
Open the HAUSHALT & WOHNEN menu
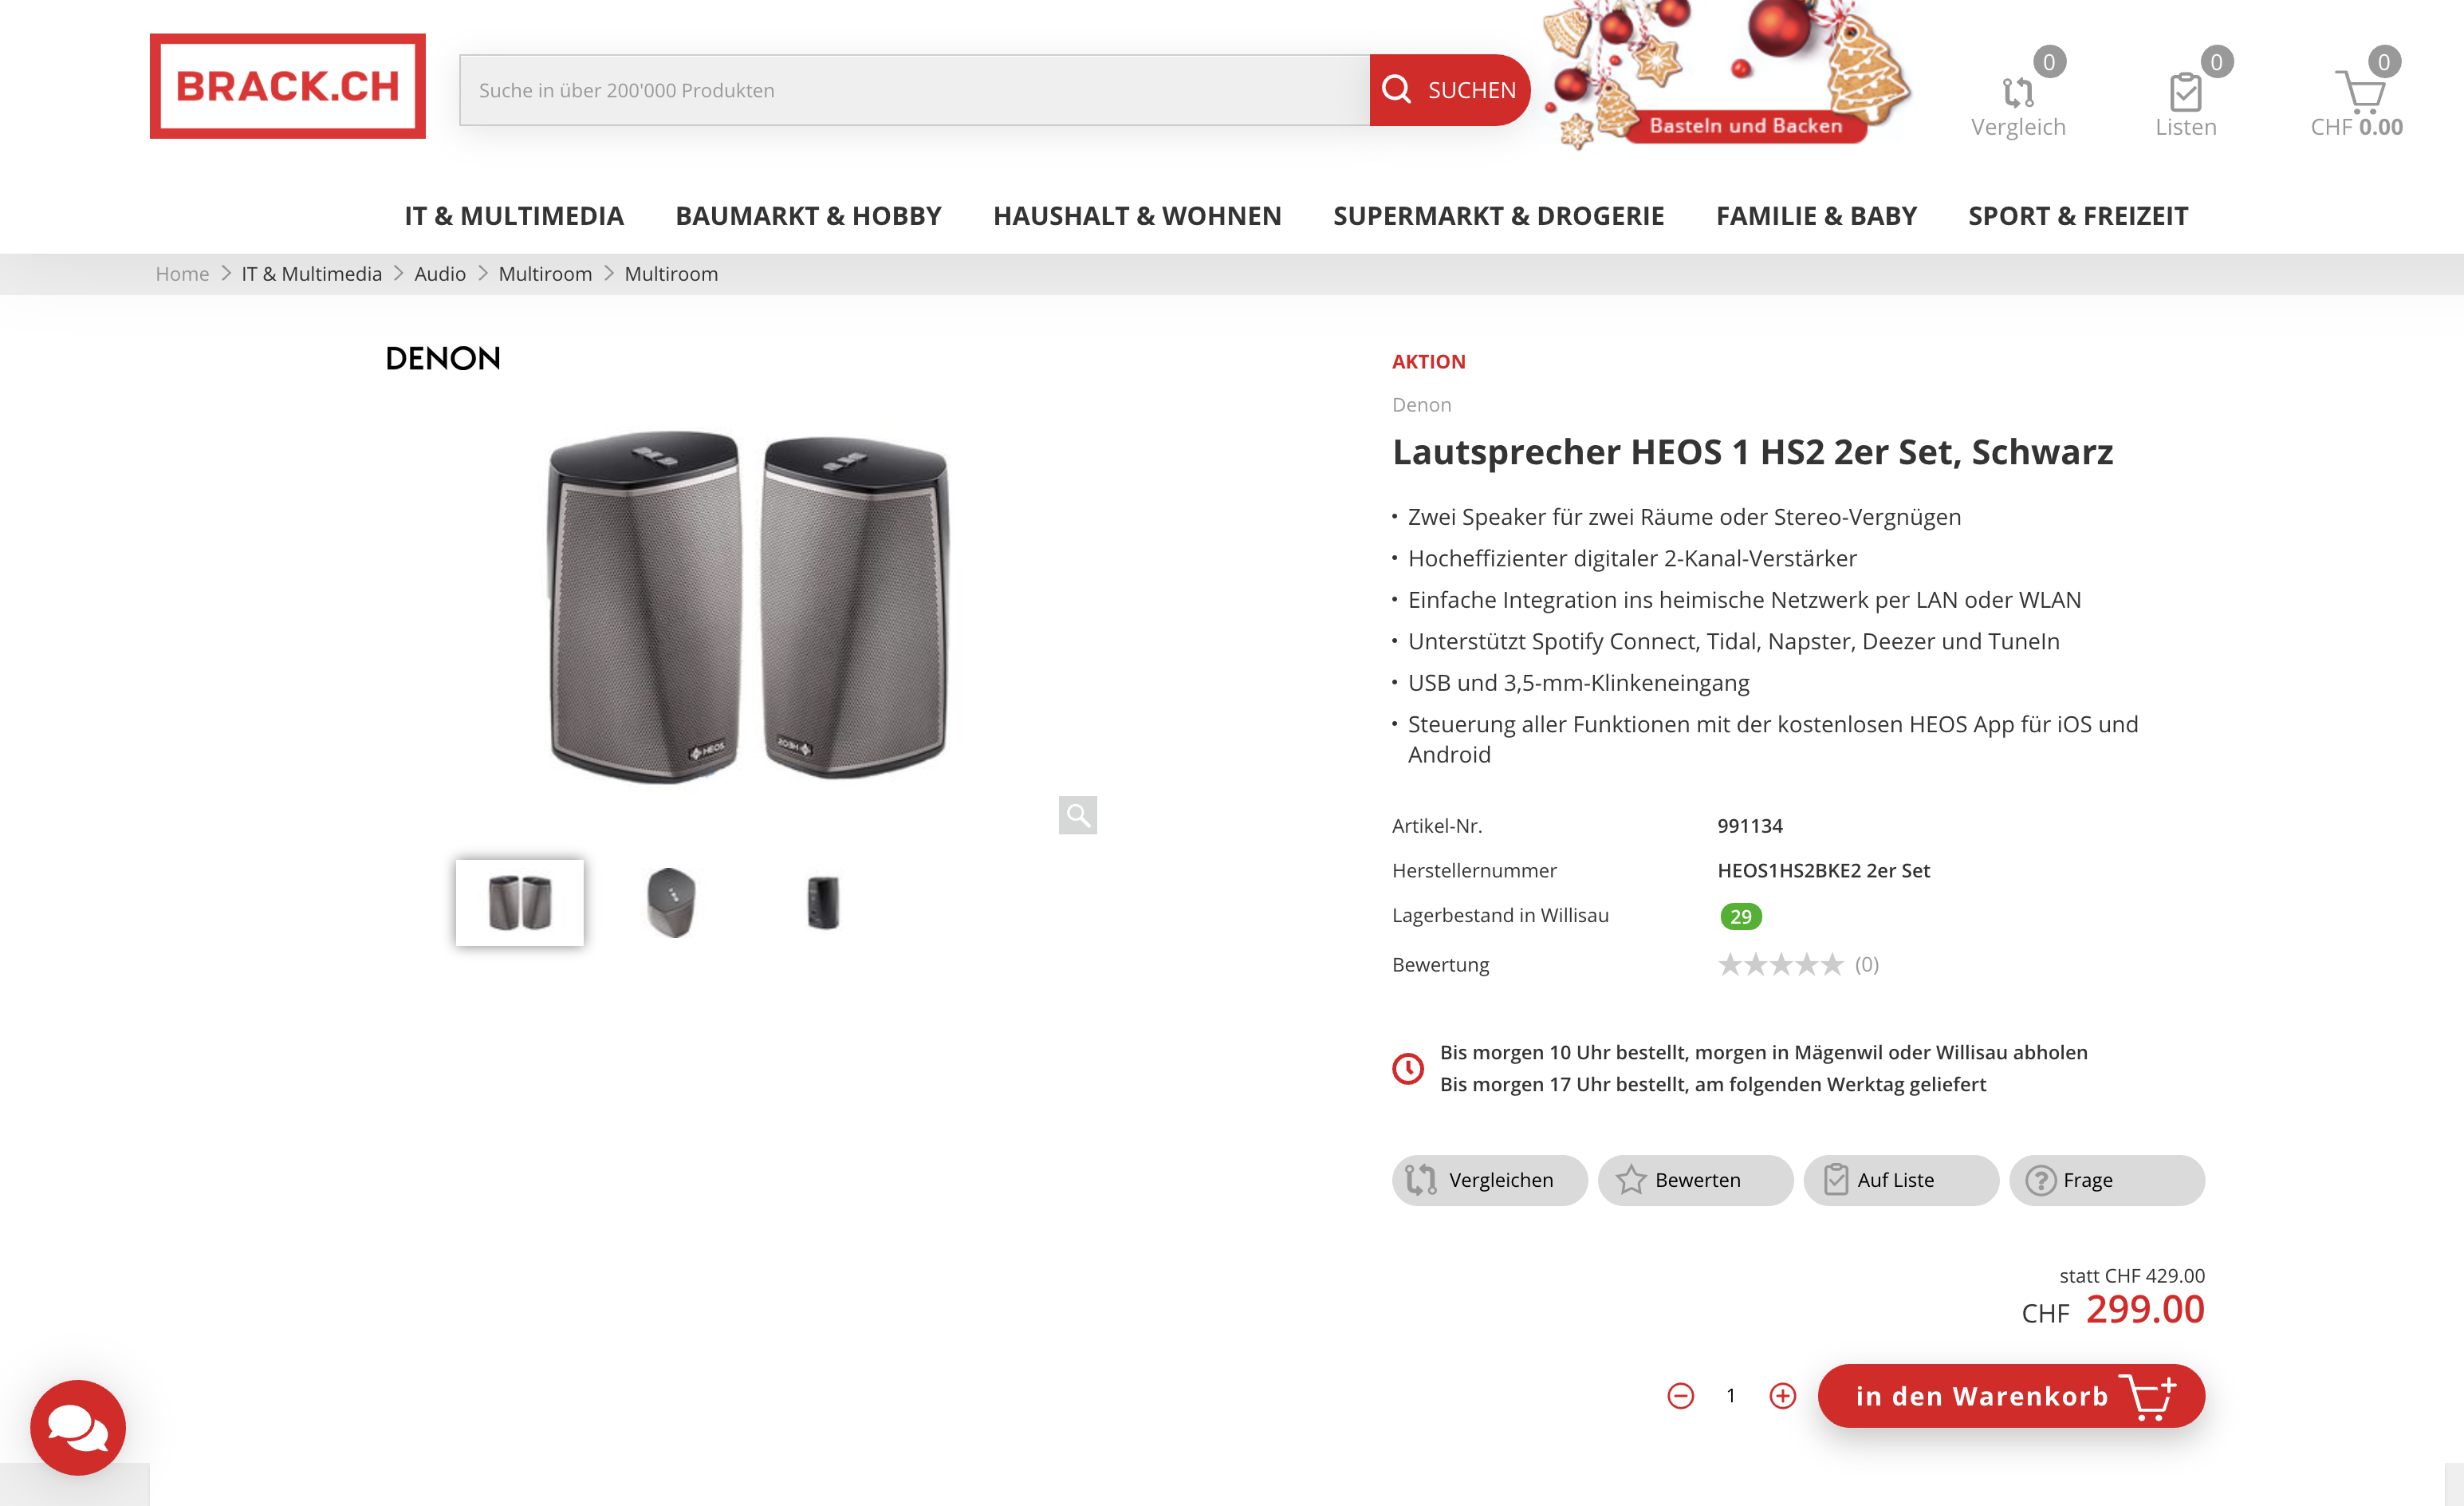[x=1137, y=216]
